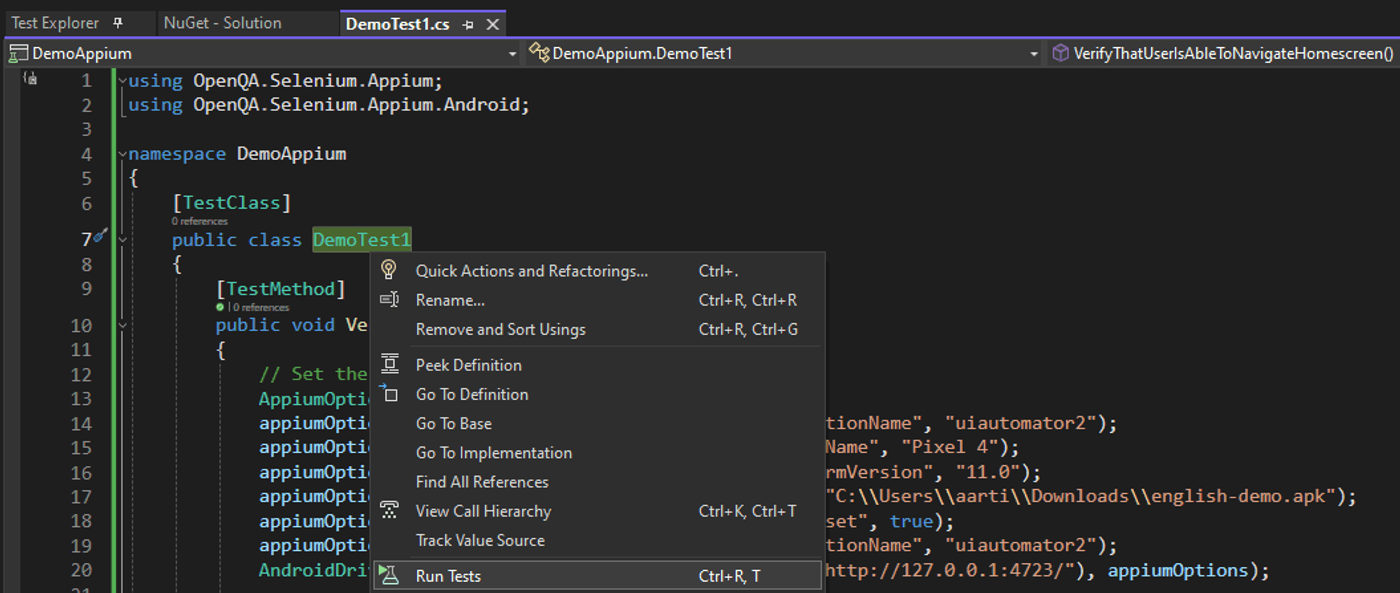
Task: Click 'OpenQA.Selenium.Appium.Android' on line 2
Action: click(356, 105)
